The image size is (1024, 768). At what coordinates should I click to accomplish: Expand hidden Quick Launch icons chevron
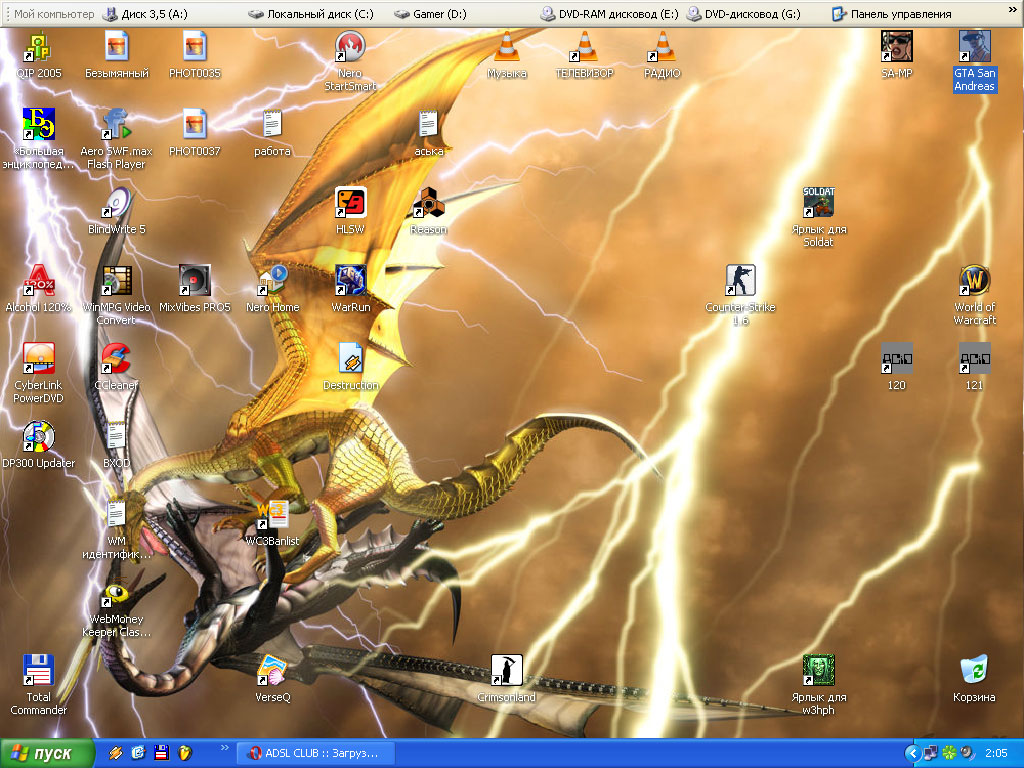(x=225, y=748)
